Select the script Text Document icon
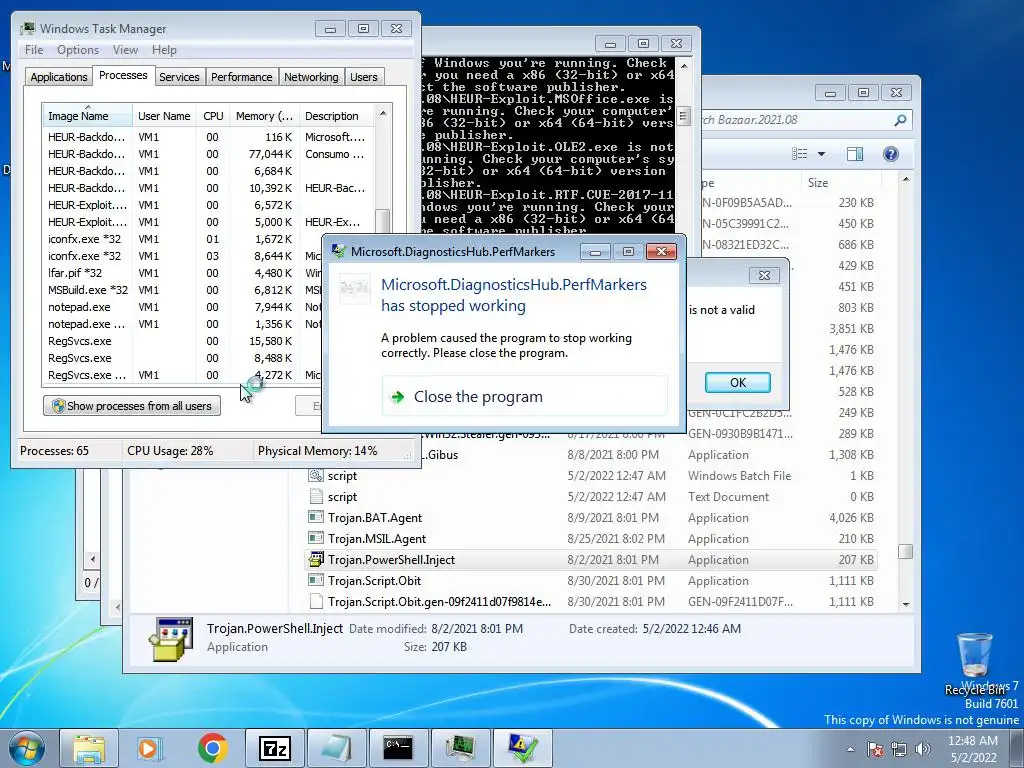This screenshot has width=1024, height=768. pos(316,496)
